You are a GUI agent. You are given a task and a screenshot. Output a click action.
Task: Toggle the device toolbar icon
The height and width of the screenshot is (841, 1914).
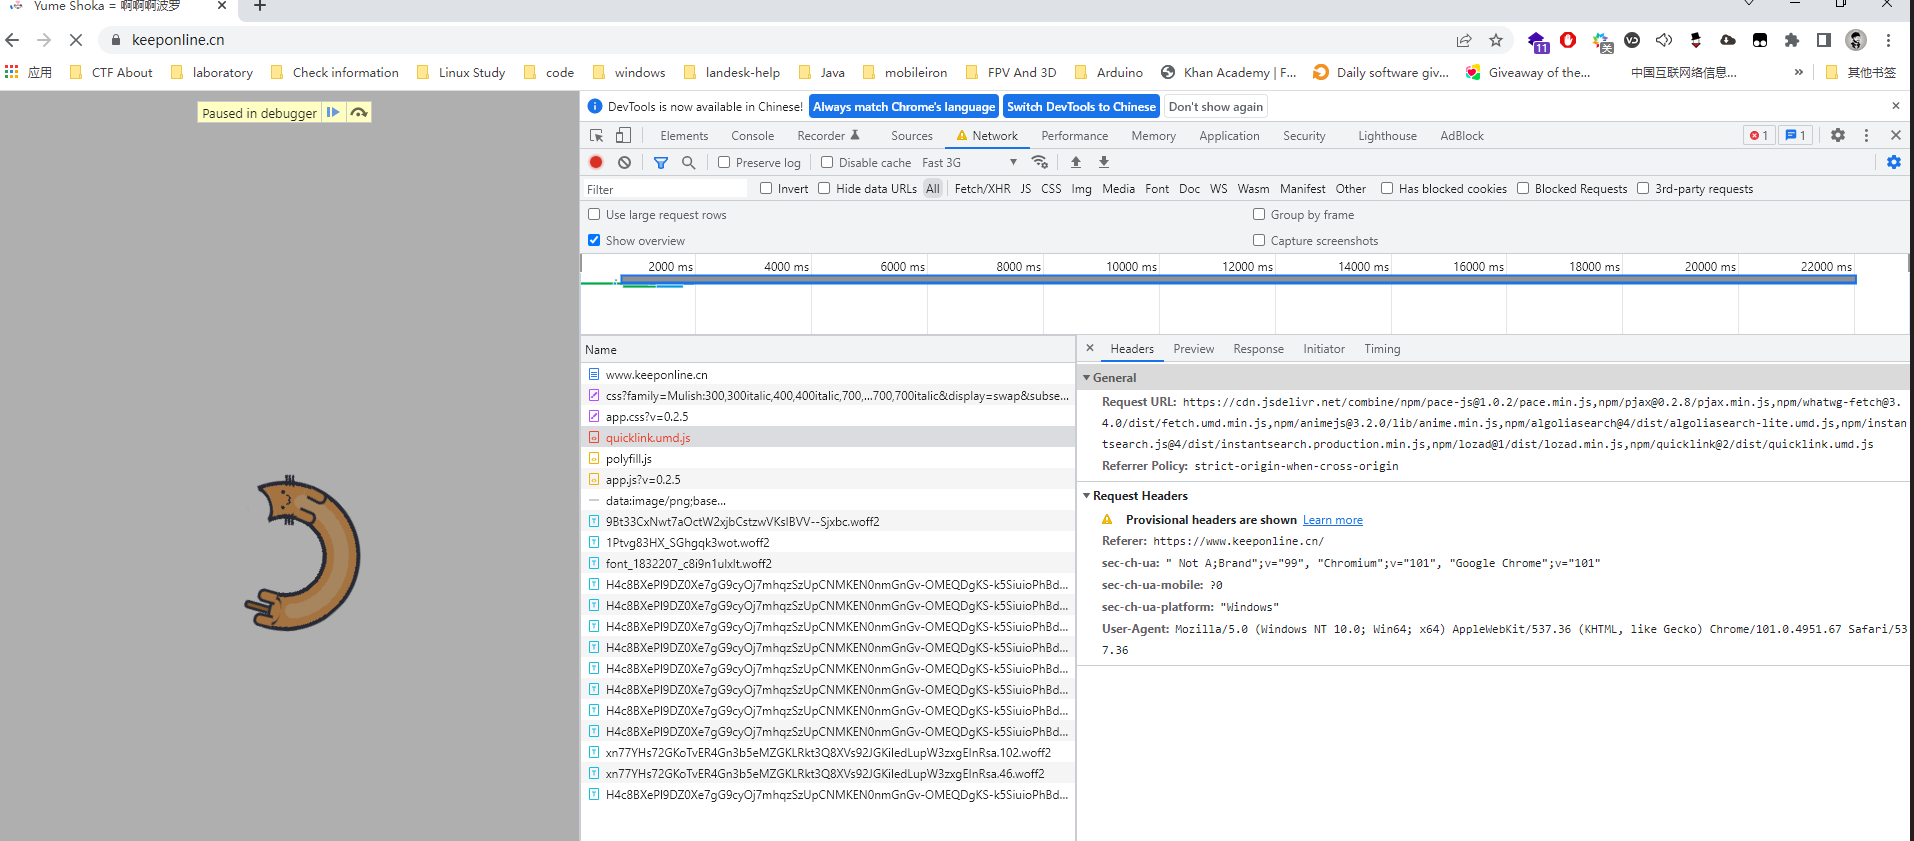623,136
